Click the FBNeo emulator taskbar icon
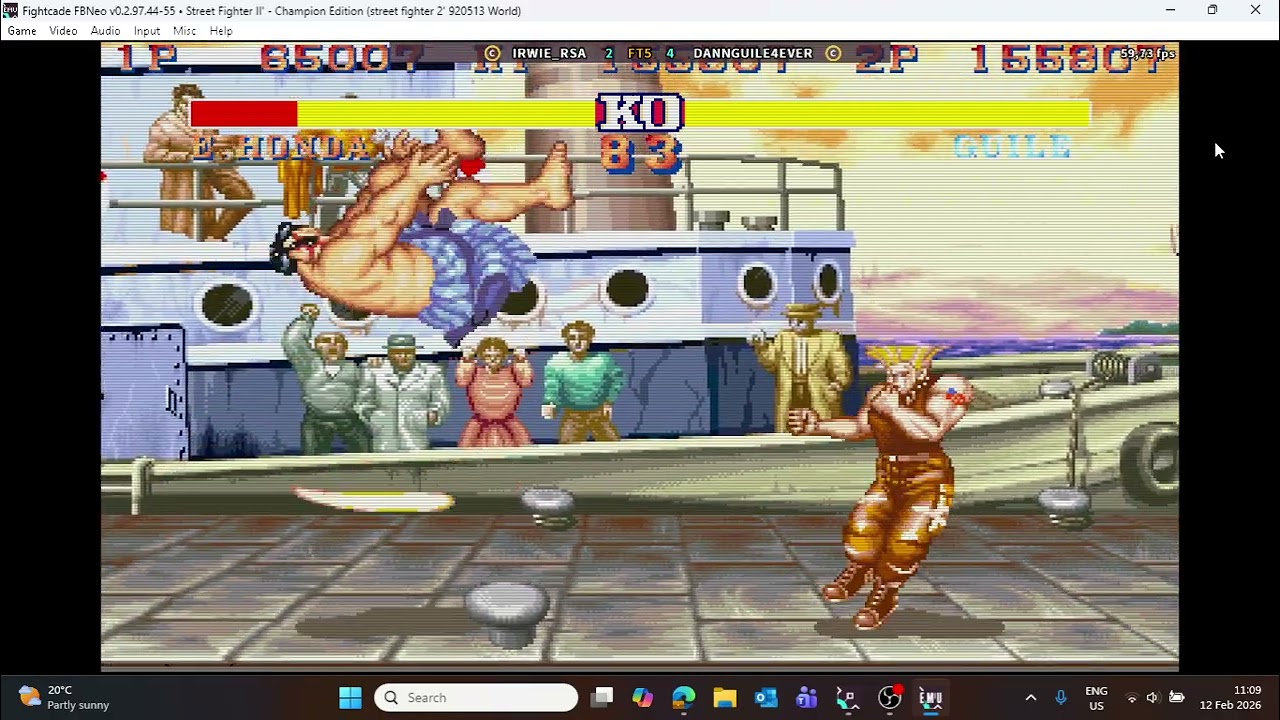The height and width of the screenshot is (720, 1280). pos(930,697)
